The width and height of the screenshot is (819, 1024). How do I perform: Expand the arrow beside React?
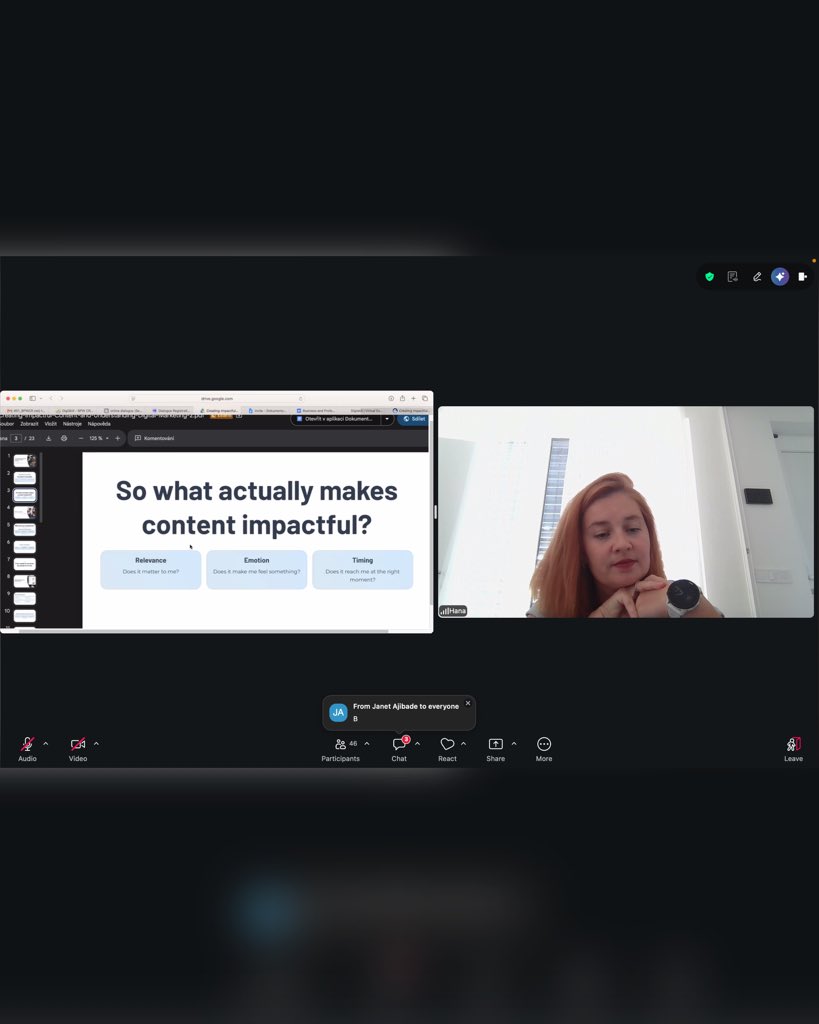tap(464, 744)
